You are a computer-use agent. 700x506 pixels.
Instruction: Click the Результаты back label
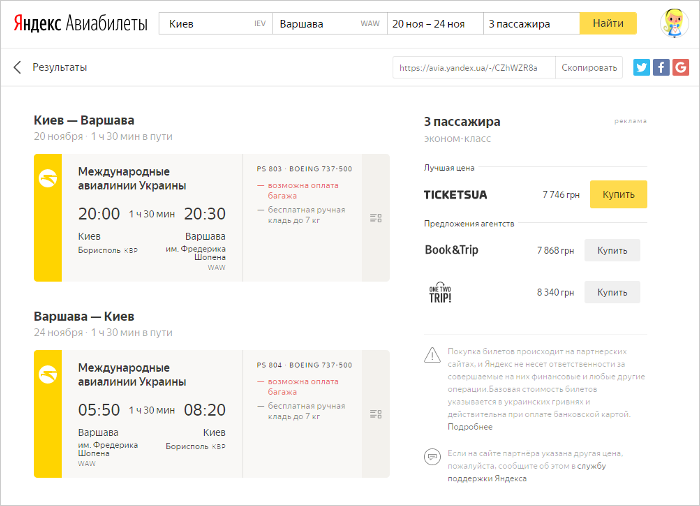coord(59,67)
